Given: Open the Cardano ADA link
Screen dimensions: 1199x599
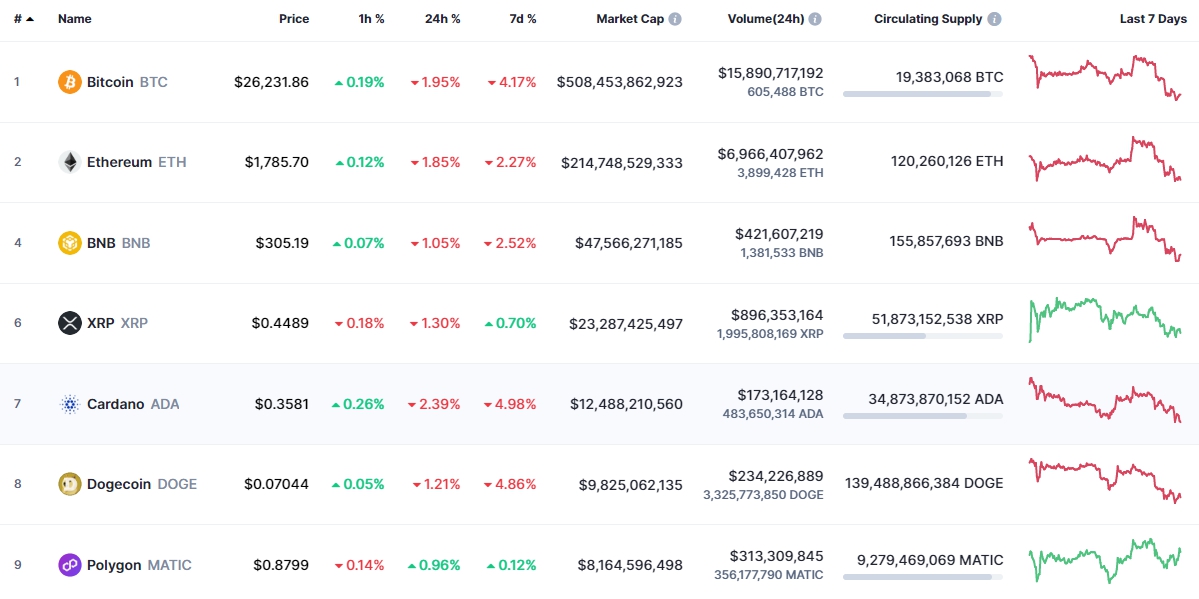Looking at the screenshot, I should coord(119,404).
